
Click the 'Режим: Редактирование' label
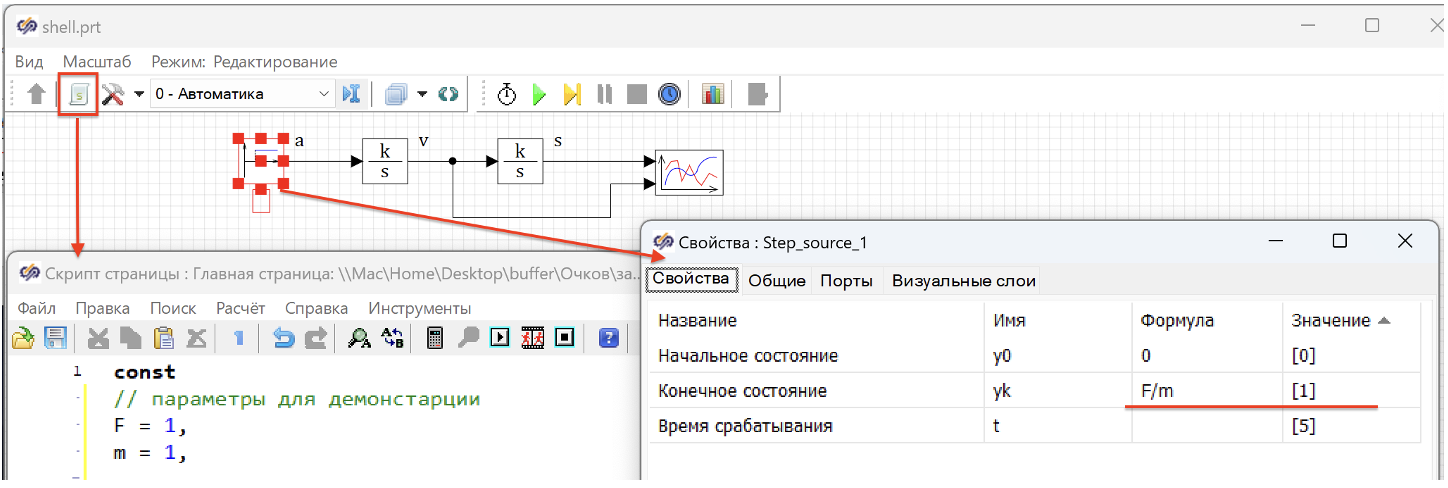point(244,61)
